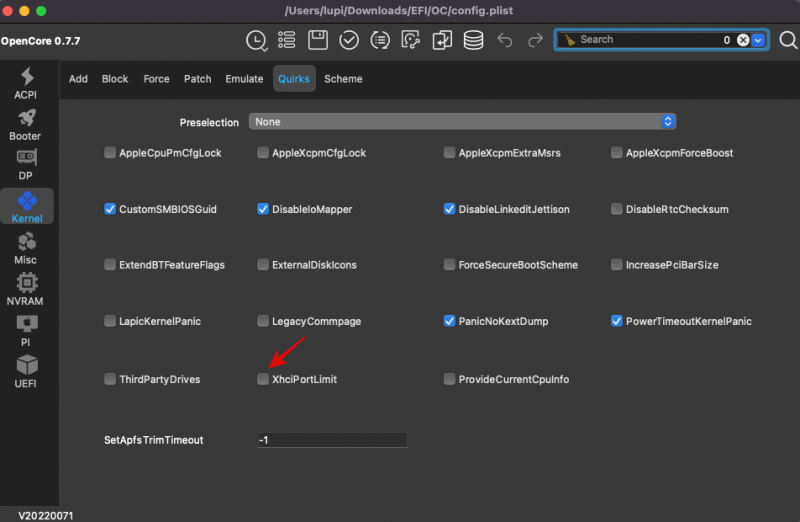Open the ACPI section in sidebar
This screenshot has width=800, height=522.
tap(26, 84)
